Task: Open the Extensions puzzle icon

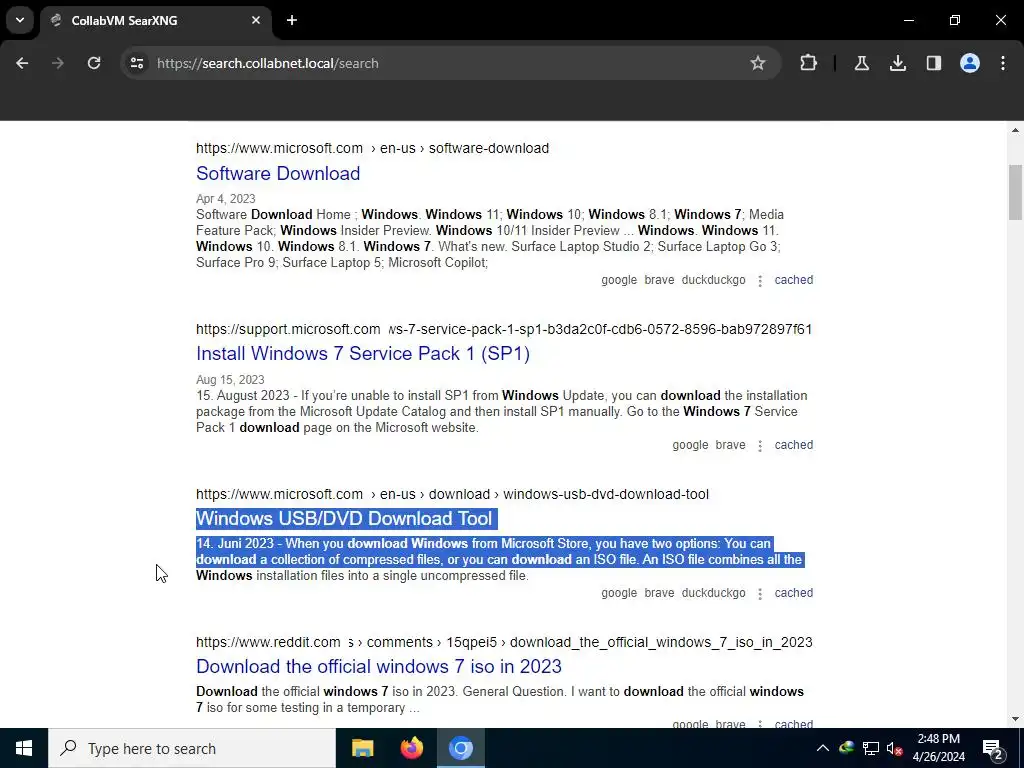Action: [x=808, y=63]
